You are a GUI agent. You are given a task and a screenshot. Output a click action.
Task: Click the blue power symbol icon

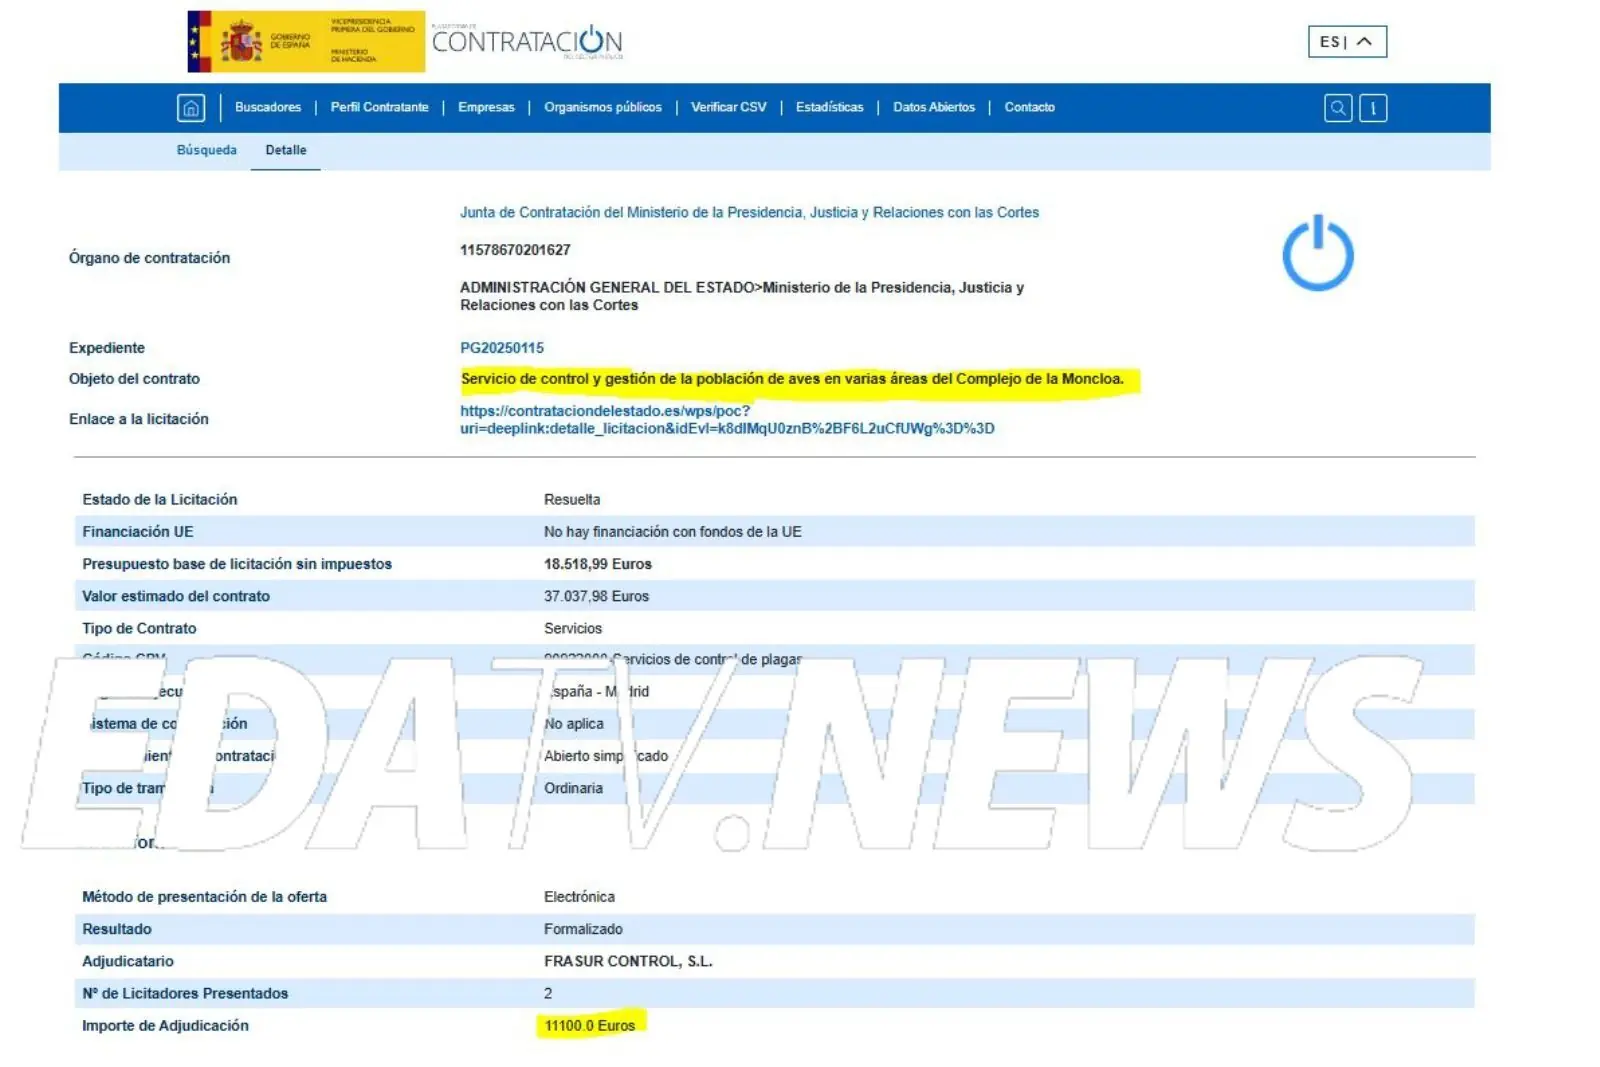click(x=1317, y=254)
